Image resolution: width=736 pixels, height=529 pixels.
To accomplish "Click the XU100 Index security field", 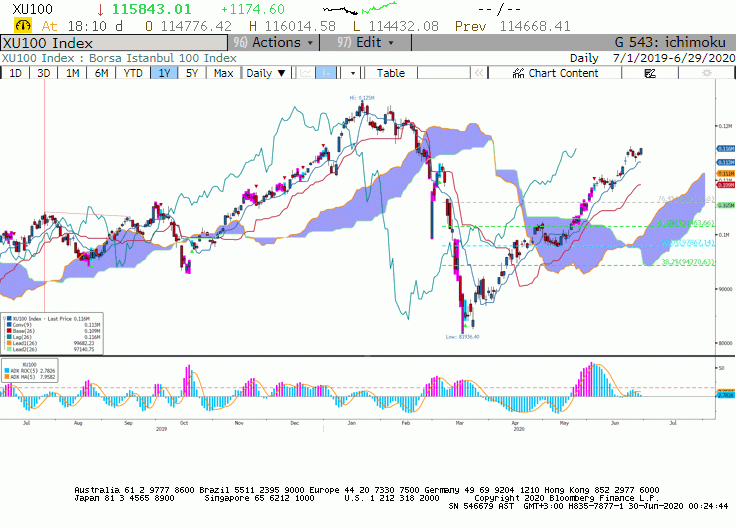I will click(114, 43).
